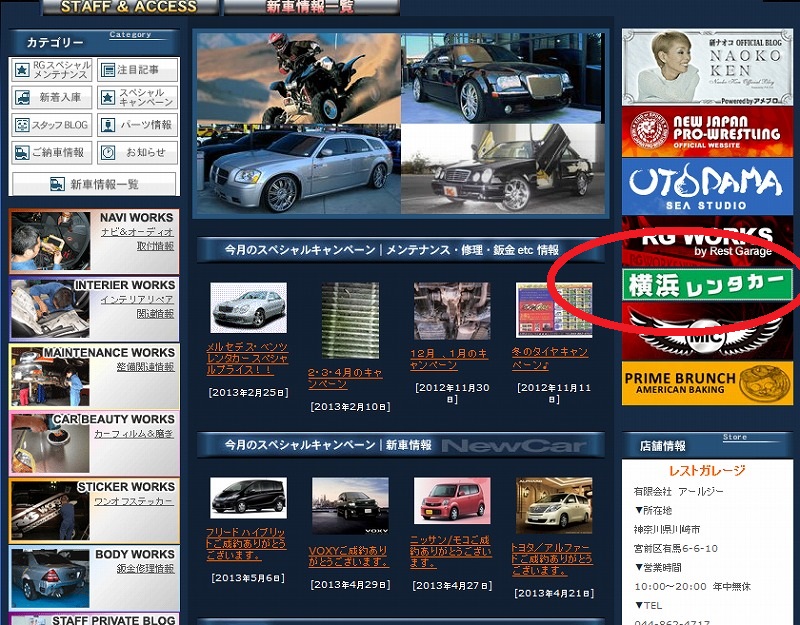The image size is (800, 625).
Task: Open the 横浜レンタカー green banner
Action: 707,285
